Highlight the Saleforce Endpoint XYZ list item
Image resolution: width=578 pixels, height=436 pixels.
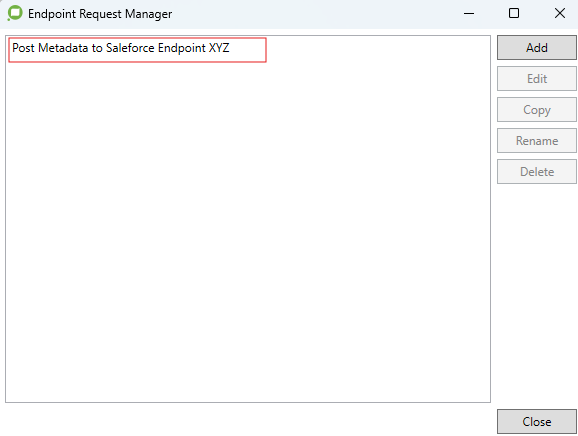[x=137, y=50]
